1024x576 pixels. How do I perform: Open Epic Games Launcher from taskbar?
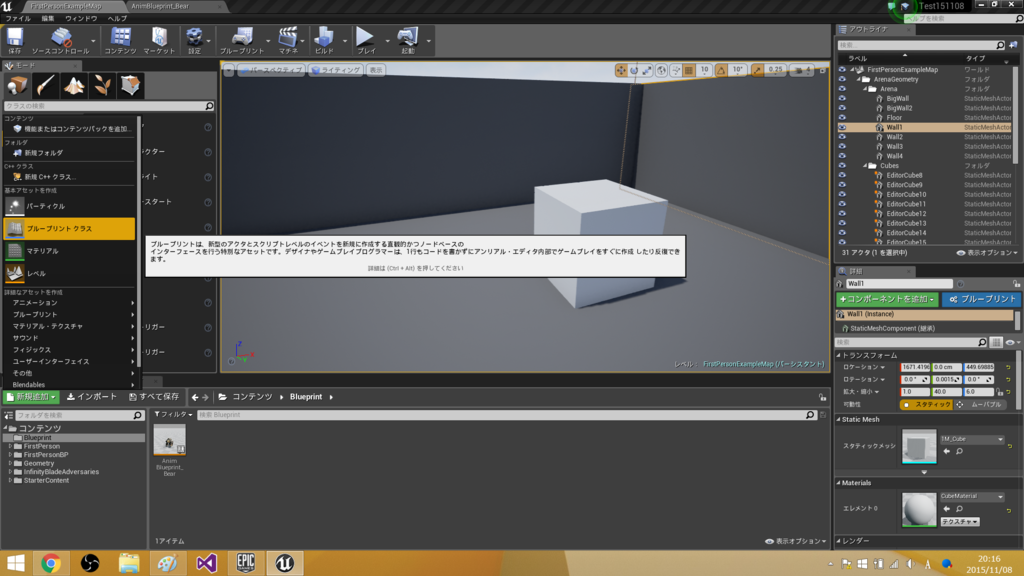(x=246, y=562)
